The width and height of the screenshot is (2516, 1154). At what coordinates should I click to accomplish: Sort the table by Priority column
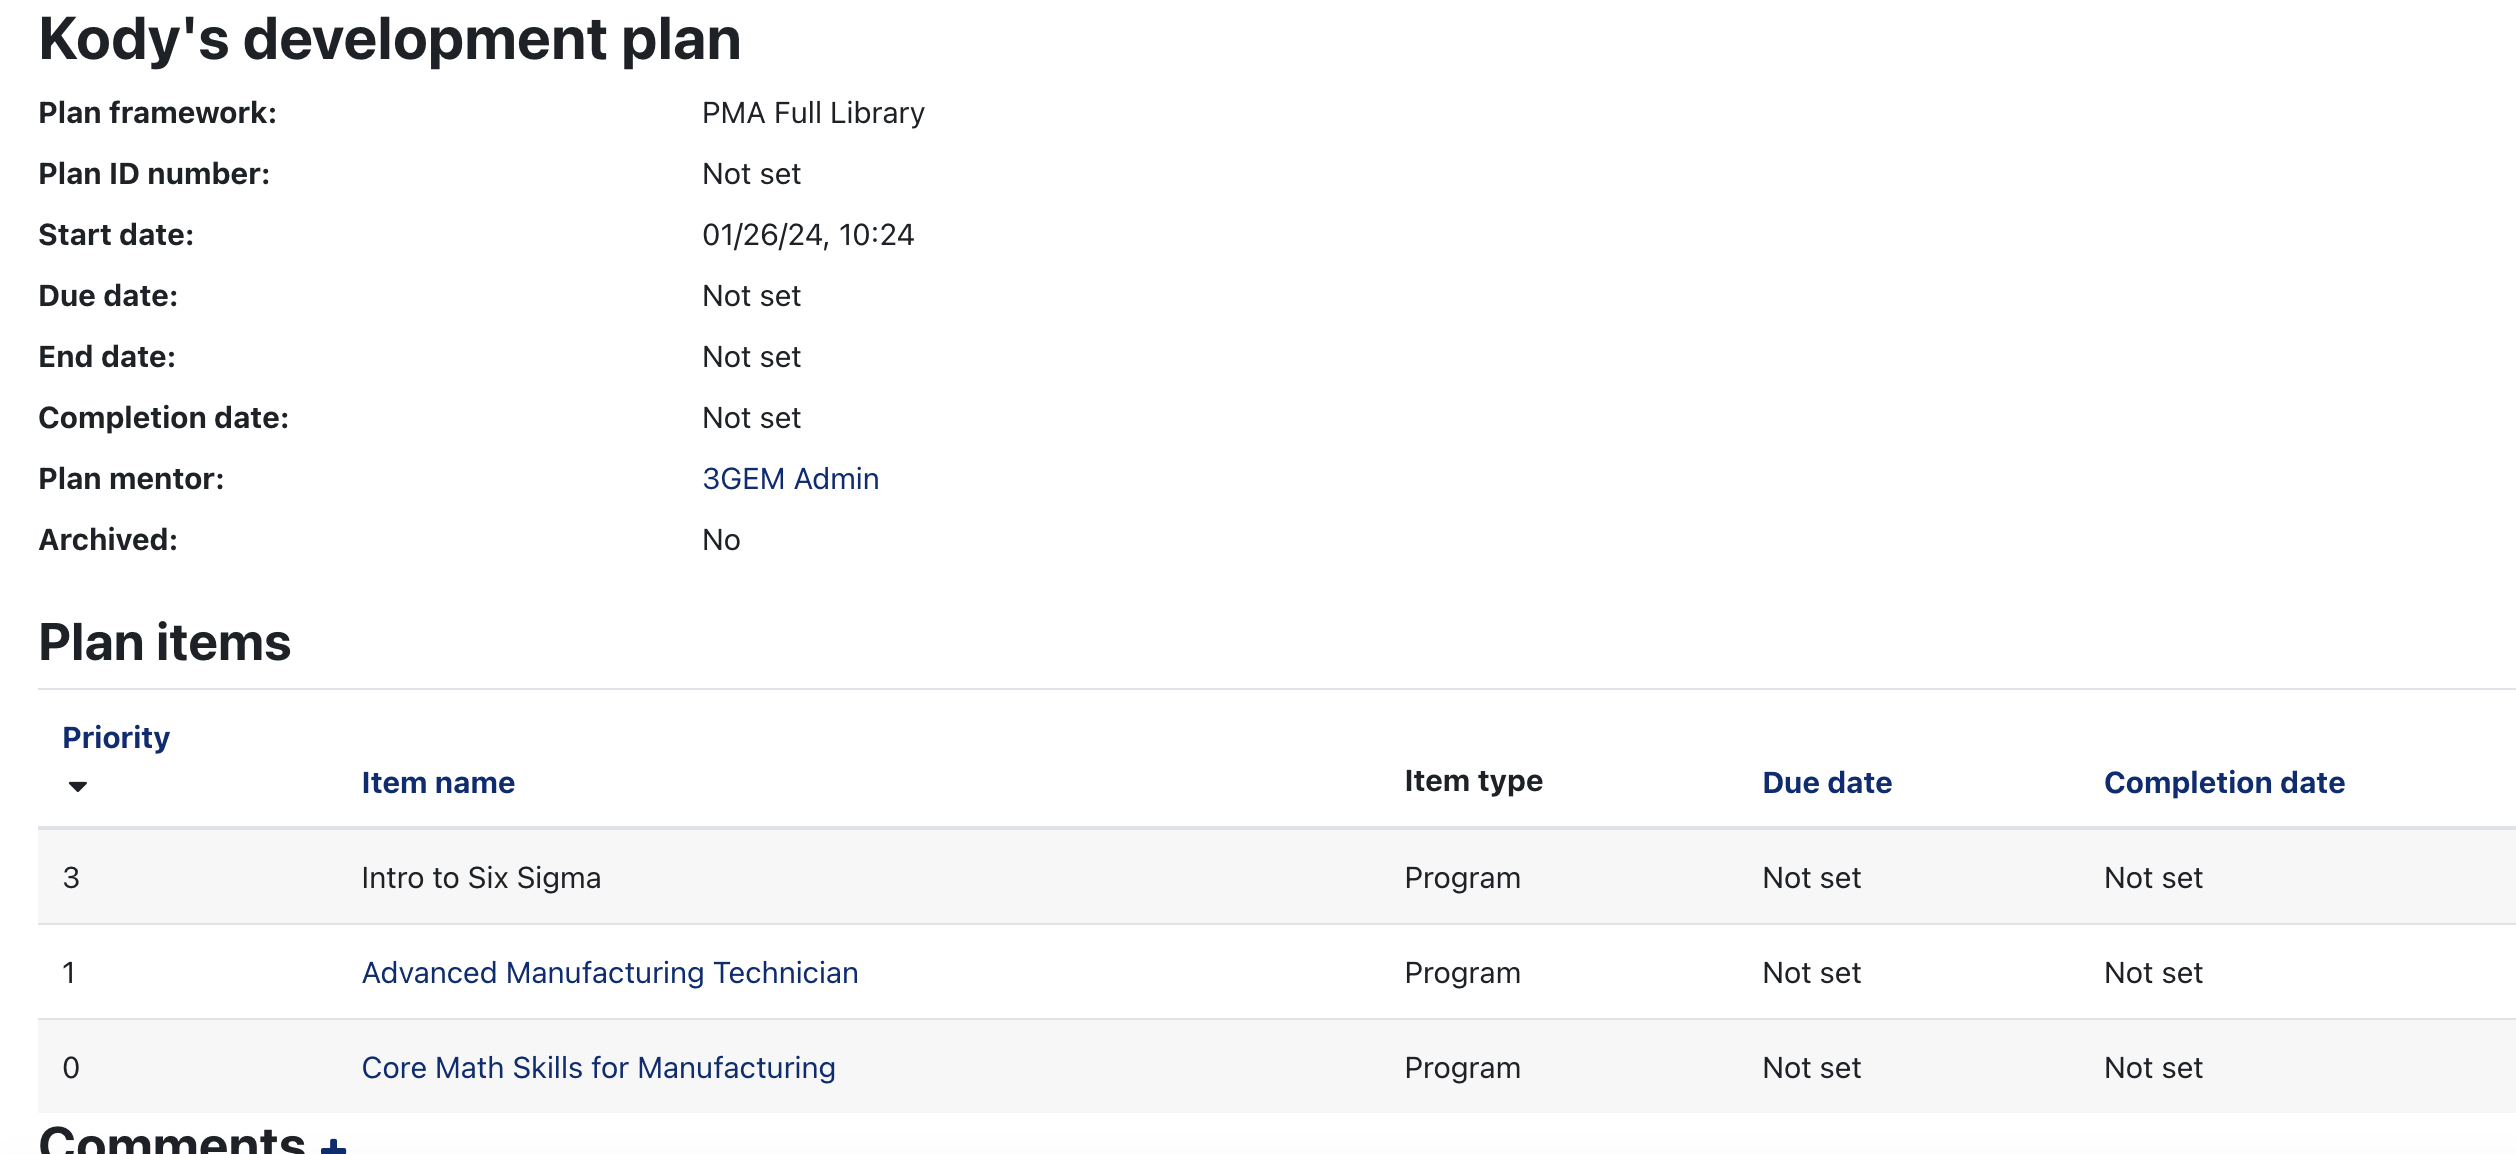point(116,738)
